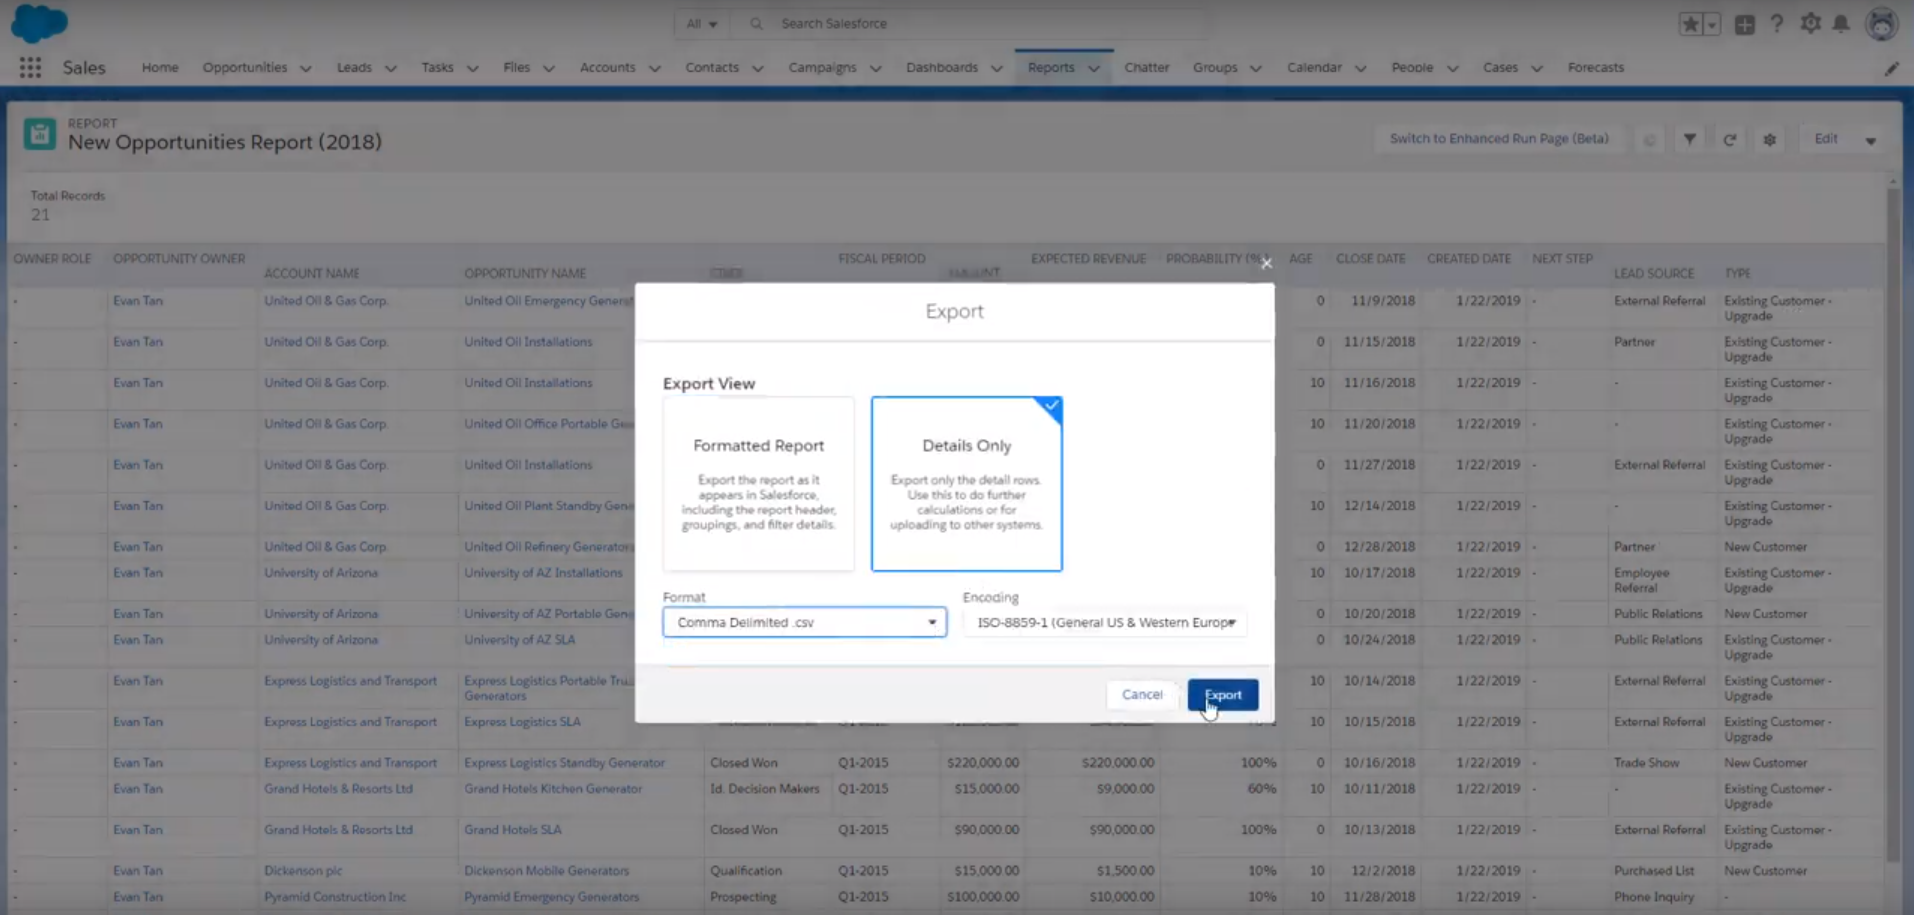Open the search scope All dropdown
Viewport: 1914px width, 915px height.
(702, 24)
